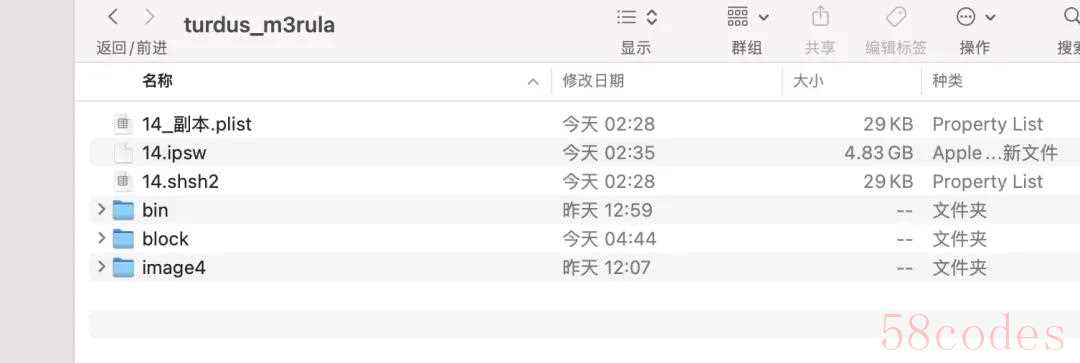The image size is (1080, 363).
Task: Select the image4 folder icon
Action: pos(123,267)
